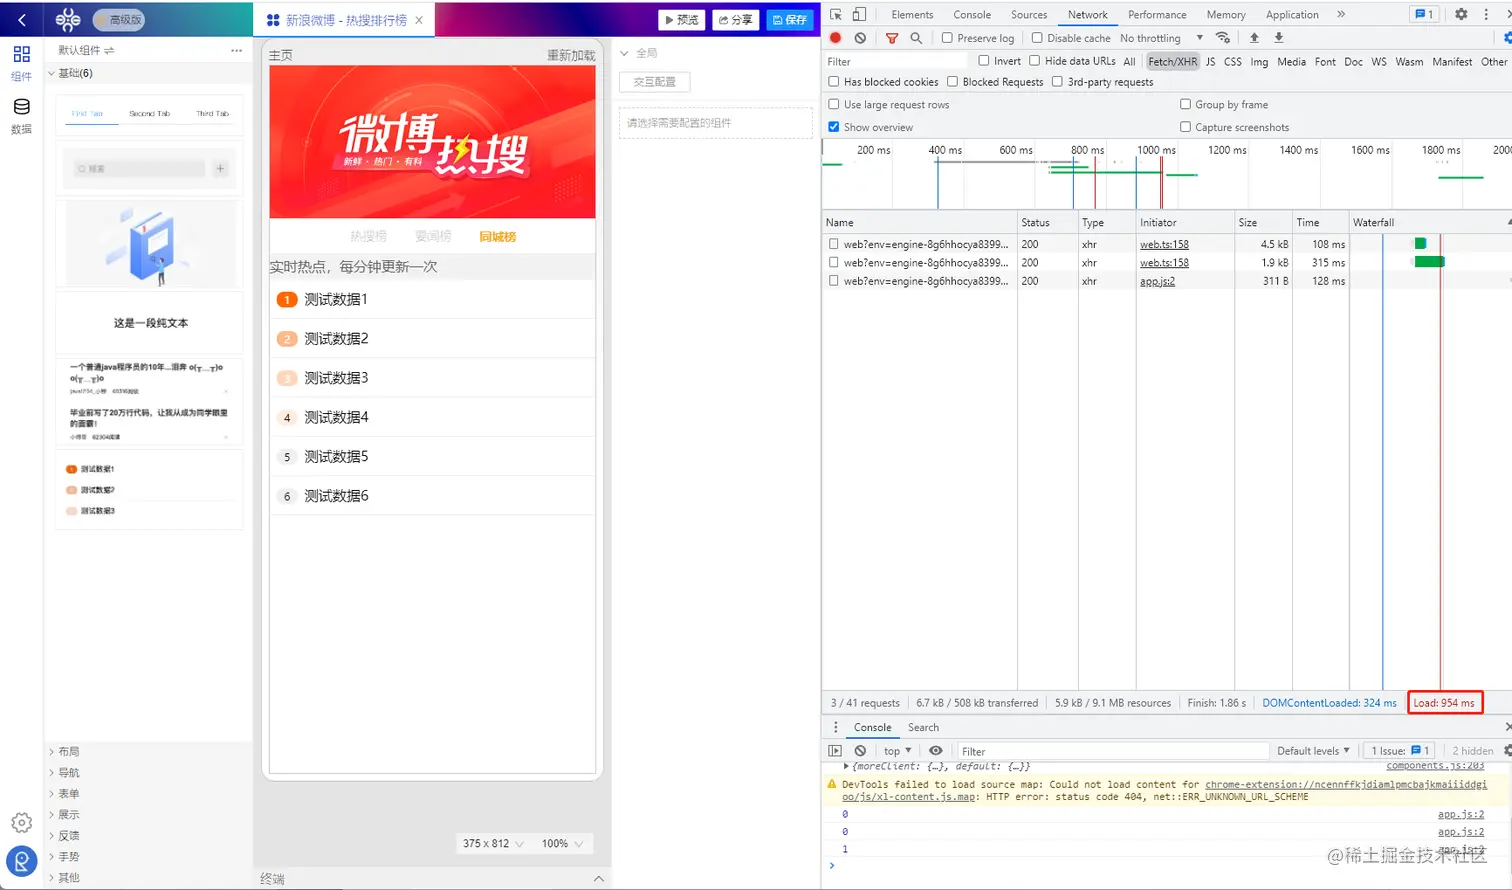This screenshot has width=1512, height=890.
Task: Switch to the Application tab
Action: point(1292,14)
